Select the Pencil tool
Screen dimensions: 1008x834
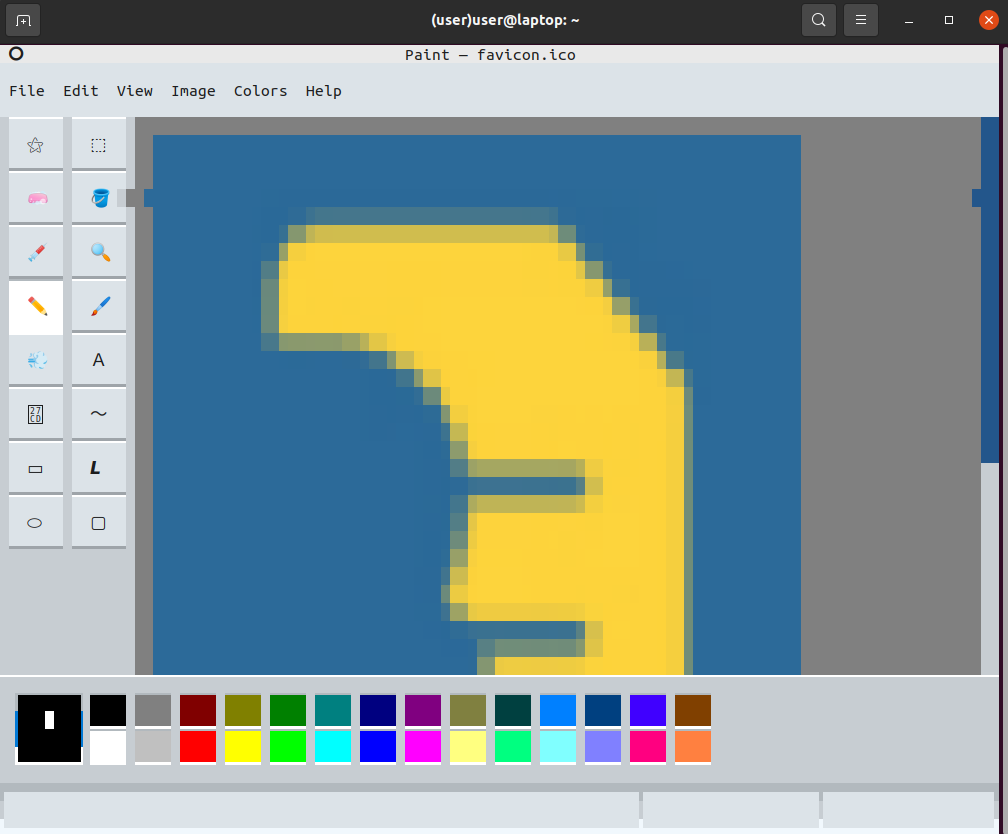[x=36, y=307]
